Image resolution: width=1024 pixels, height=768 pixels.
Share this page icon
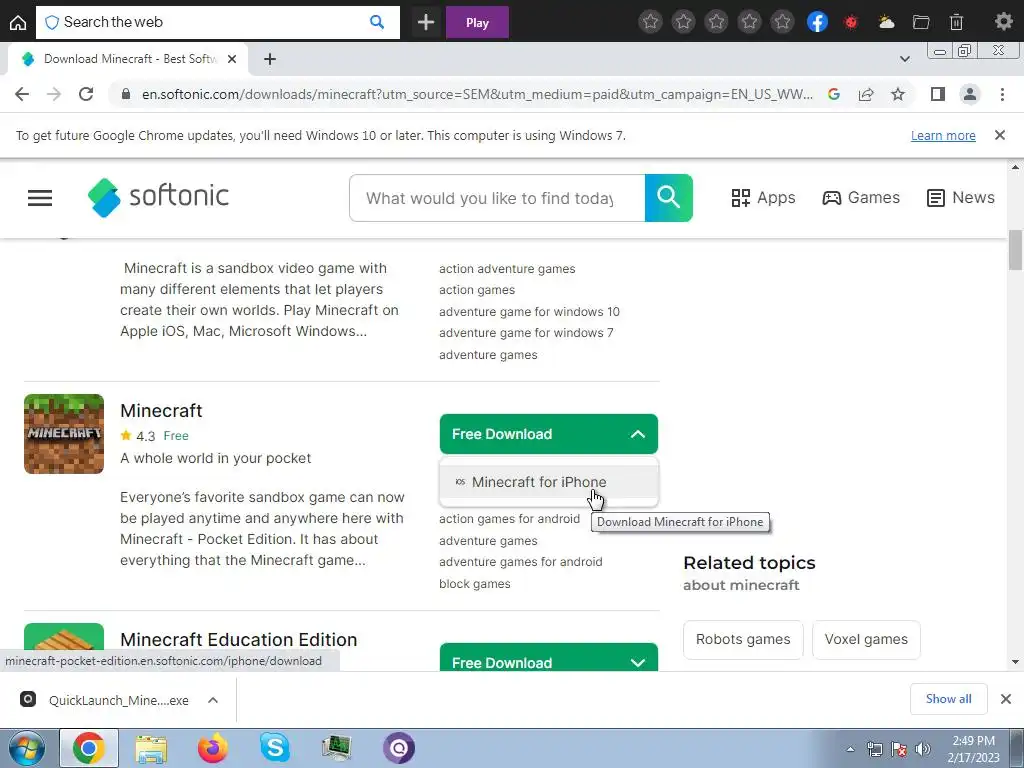click(866, 94)
